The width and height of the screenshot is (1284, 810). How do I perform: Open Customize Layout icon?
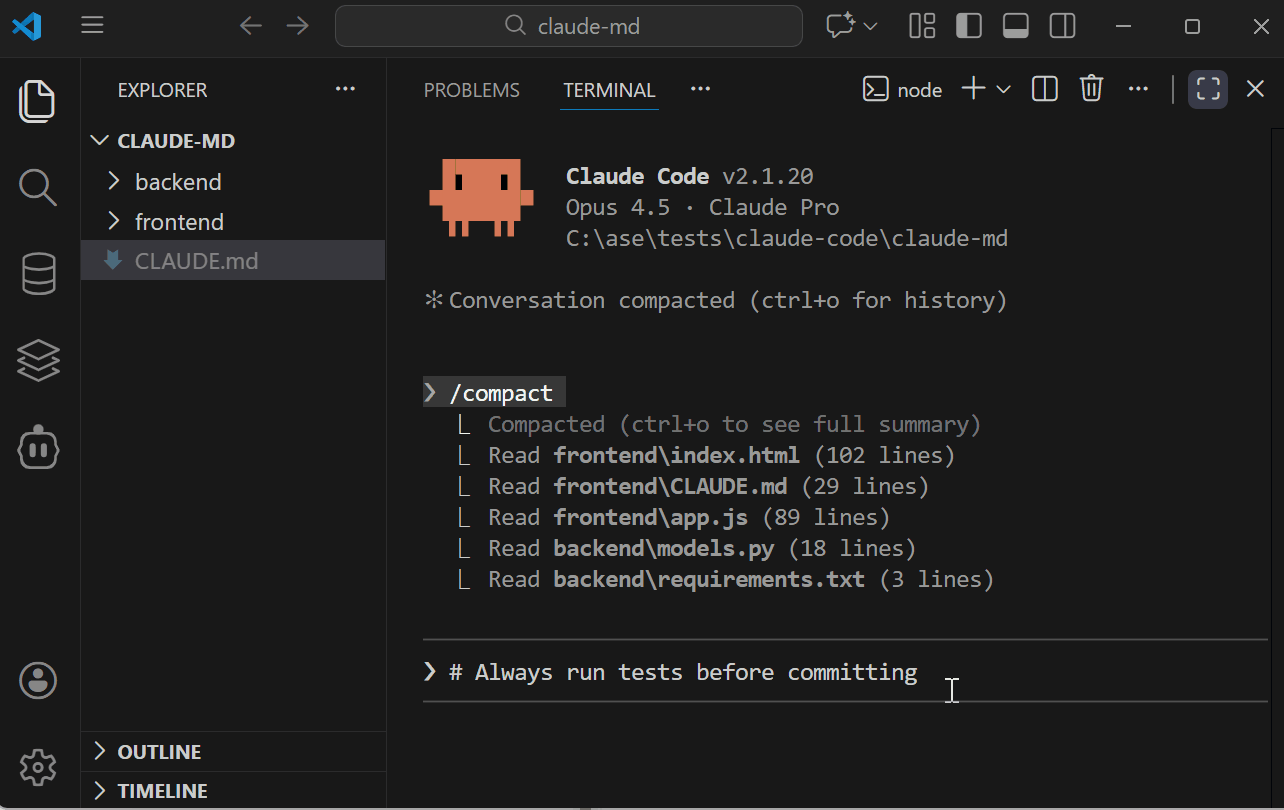pos(922,26)
